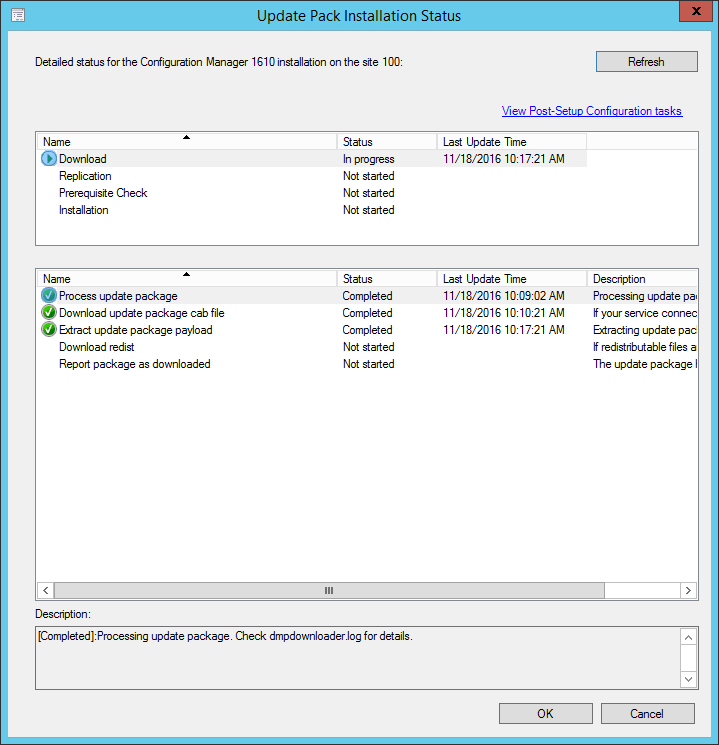The image size is (719, 745).
Task: Refresh the installation status
Action: (x=646, y=62)
